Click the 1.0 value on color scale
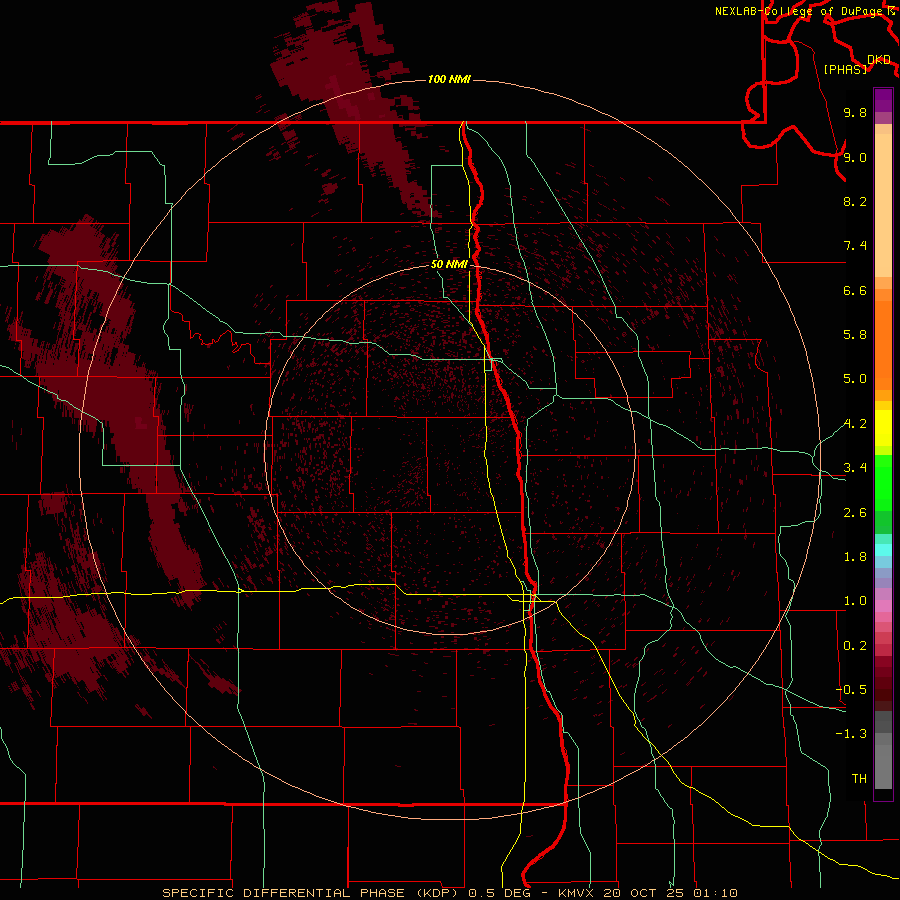The image size is (900, 900). tap(855, 601)
